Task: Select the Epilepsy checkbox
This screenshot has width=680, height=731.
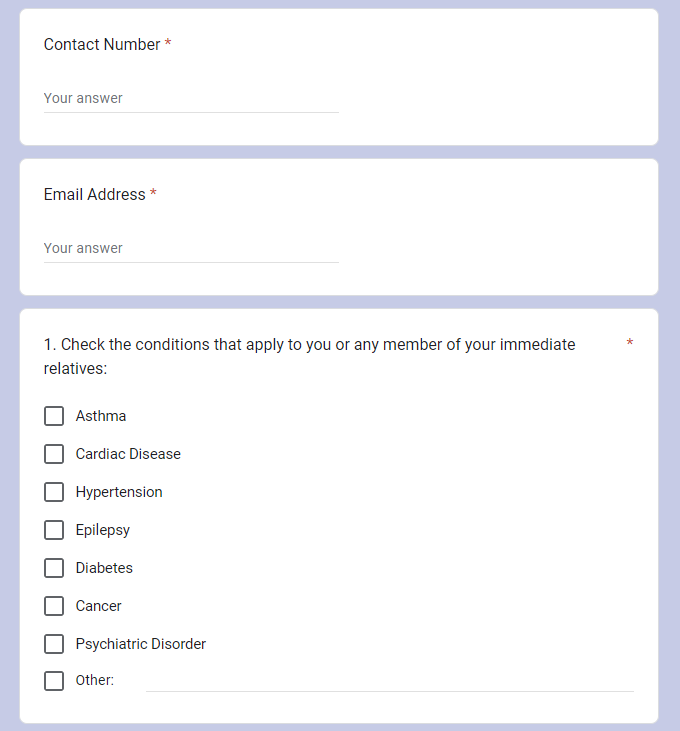Action: point(54,530)
